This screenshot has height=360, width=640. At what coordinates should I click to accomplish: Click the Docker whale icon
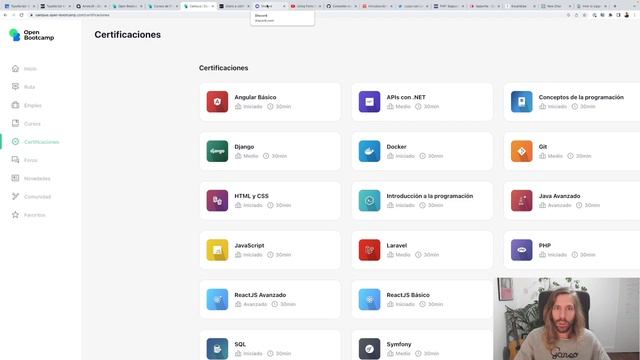tap(369, 151)
